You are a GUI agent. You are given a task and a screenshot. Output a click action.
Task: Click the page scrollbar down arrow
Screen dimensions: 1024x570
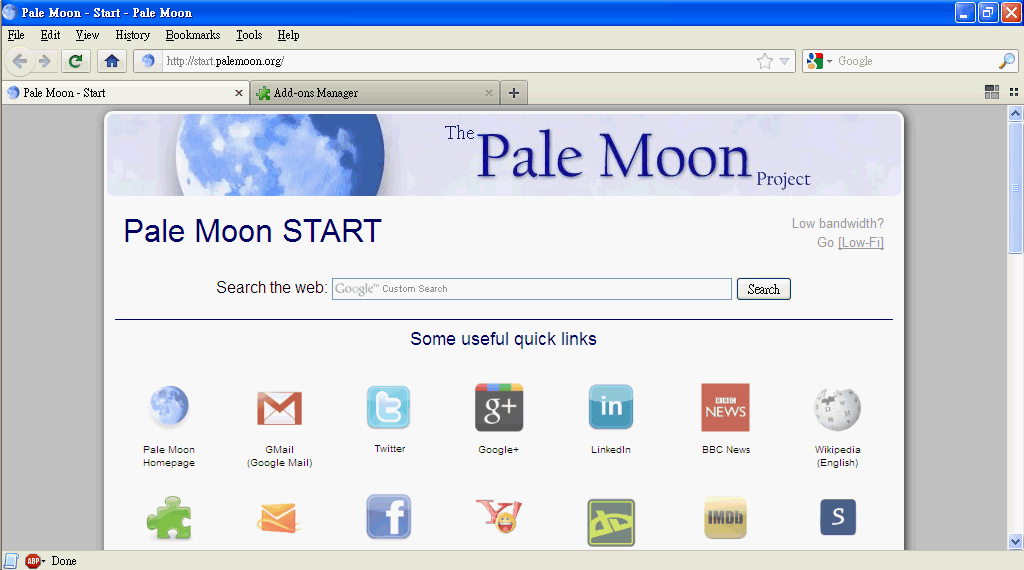click(1015, 541)
